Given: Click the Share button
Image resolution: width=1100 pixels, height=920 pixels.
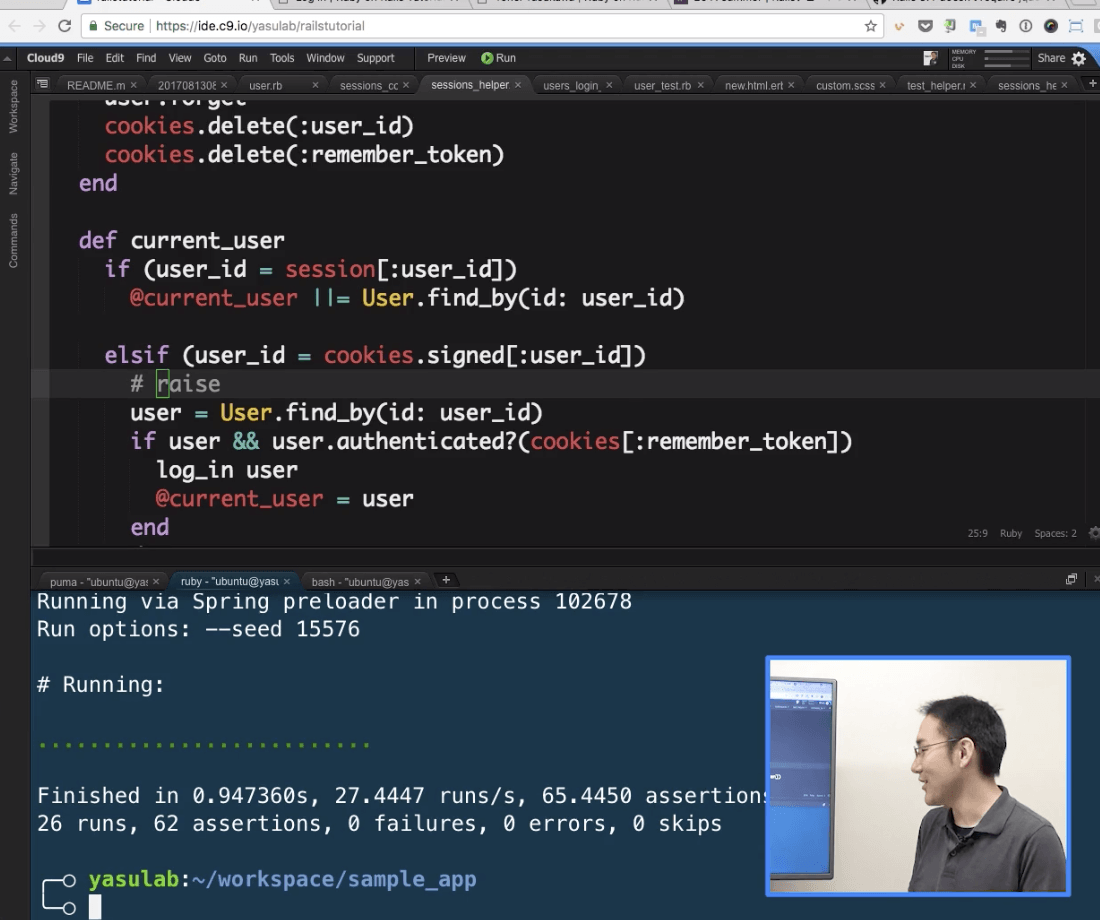Looking at the screenshot, I should 1051,58.
